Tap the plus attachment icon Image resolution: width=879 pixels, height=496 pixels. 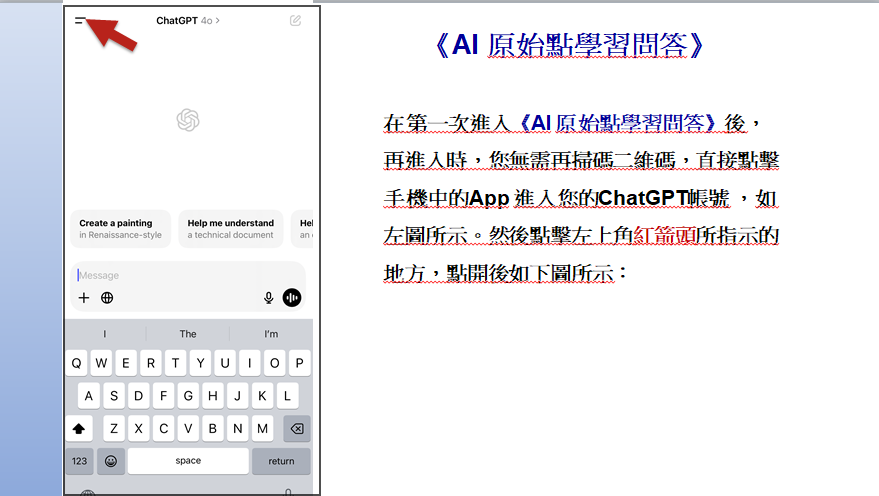pos(84,298)
